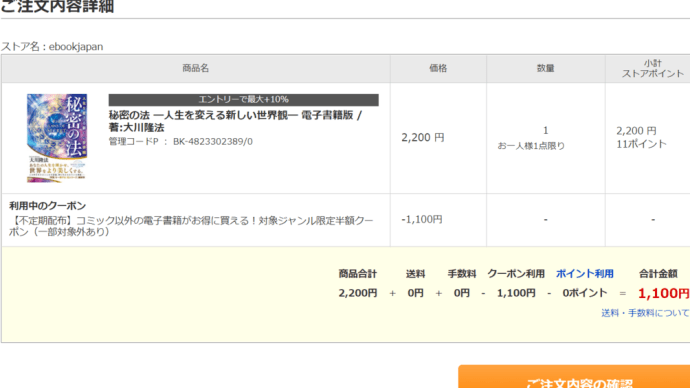
Task: Open the ポイント利用 link
Action: [584, 274]
